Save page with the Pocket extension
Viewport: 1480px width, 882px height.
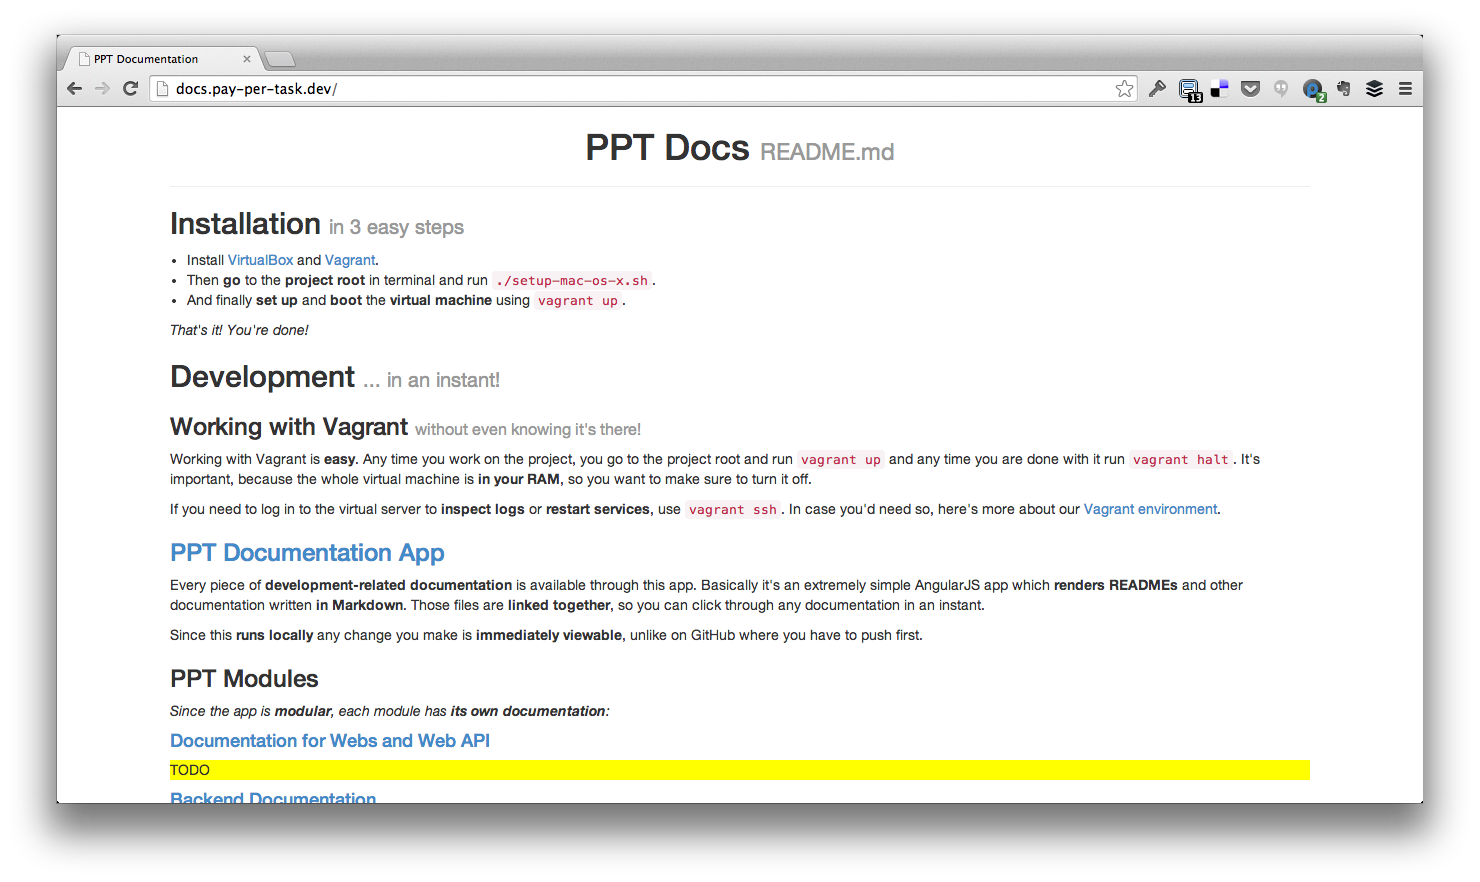[x=1250, y=88]
